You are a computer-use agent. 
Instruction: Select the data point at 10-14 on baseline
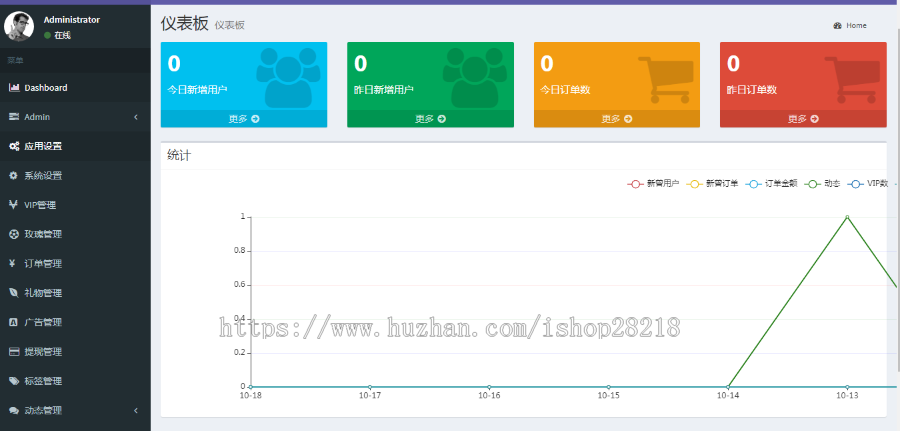(728, 387)
